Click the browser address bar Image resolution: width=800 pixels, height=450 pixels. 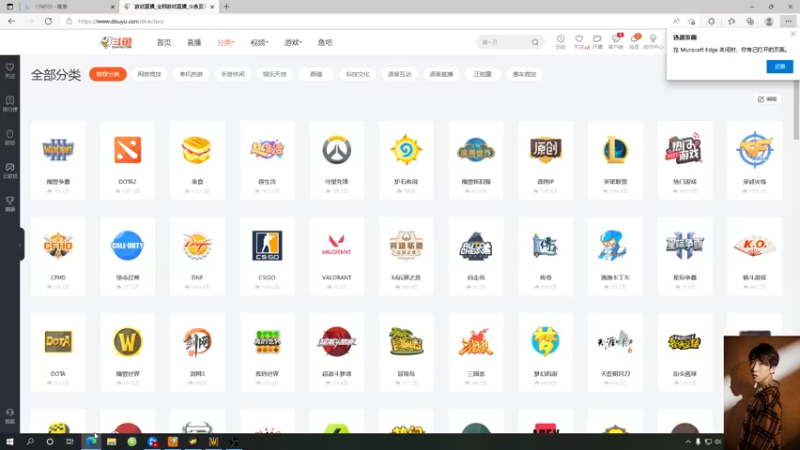point(365,21)
